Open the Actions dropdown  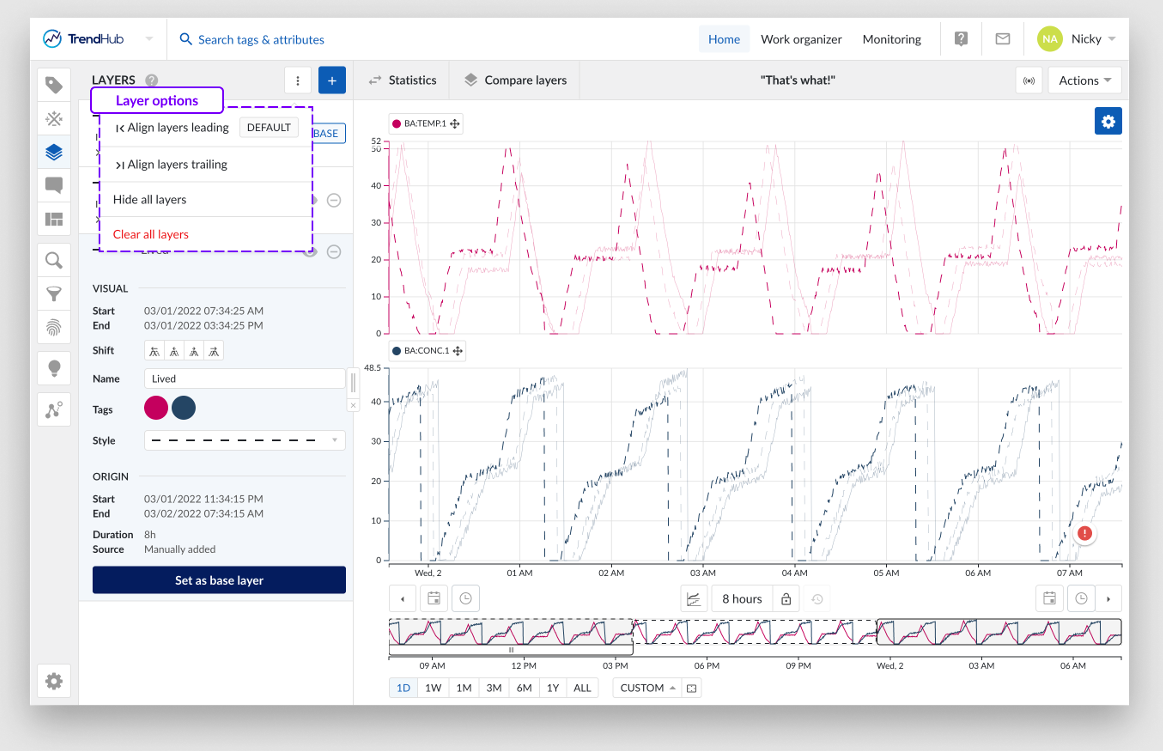(1085, 80)
